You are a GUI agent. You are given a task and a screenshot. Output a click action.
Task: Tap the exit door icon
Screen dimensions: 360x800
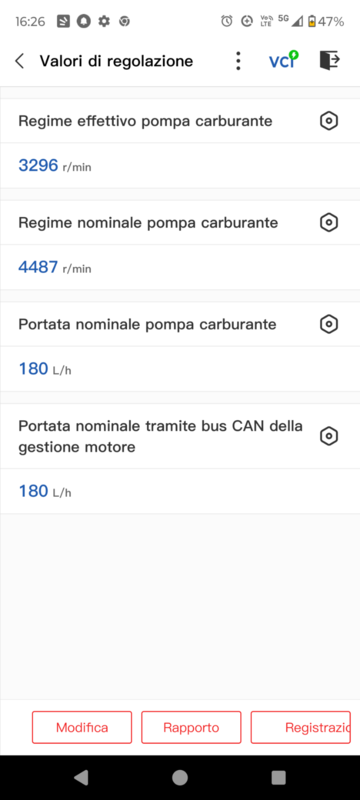(x=329, y=60)
